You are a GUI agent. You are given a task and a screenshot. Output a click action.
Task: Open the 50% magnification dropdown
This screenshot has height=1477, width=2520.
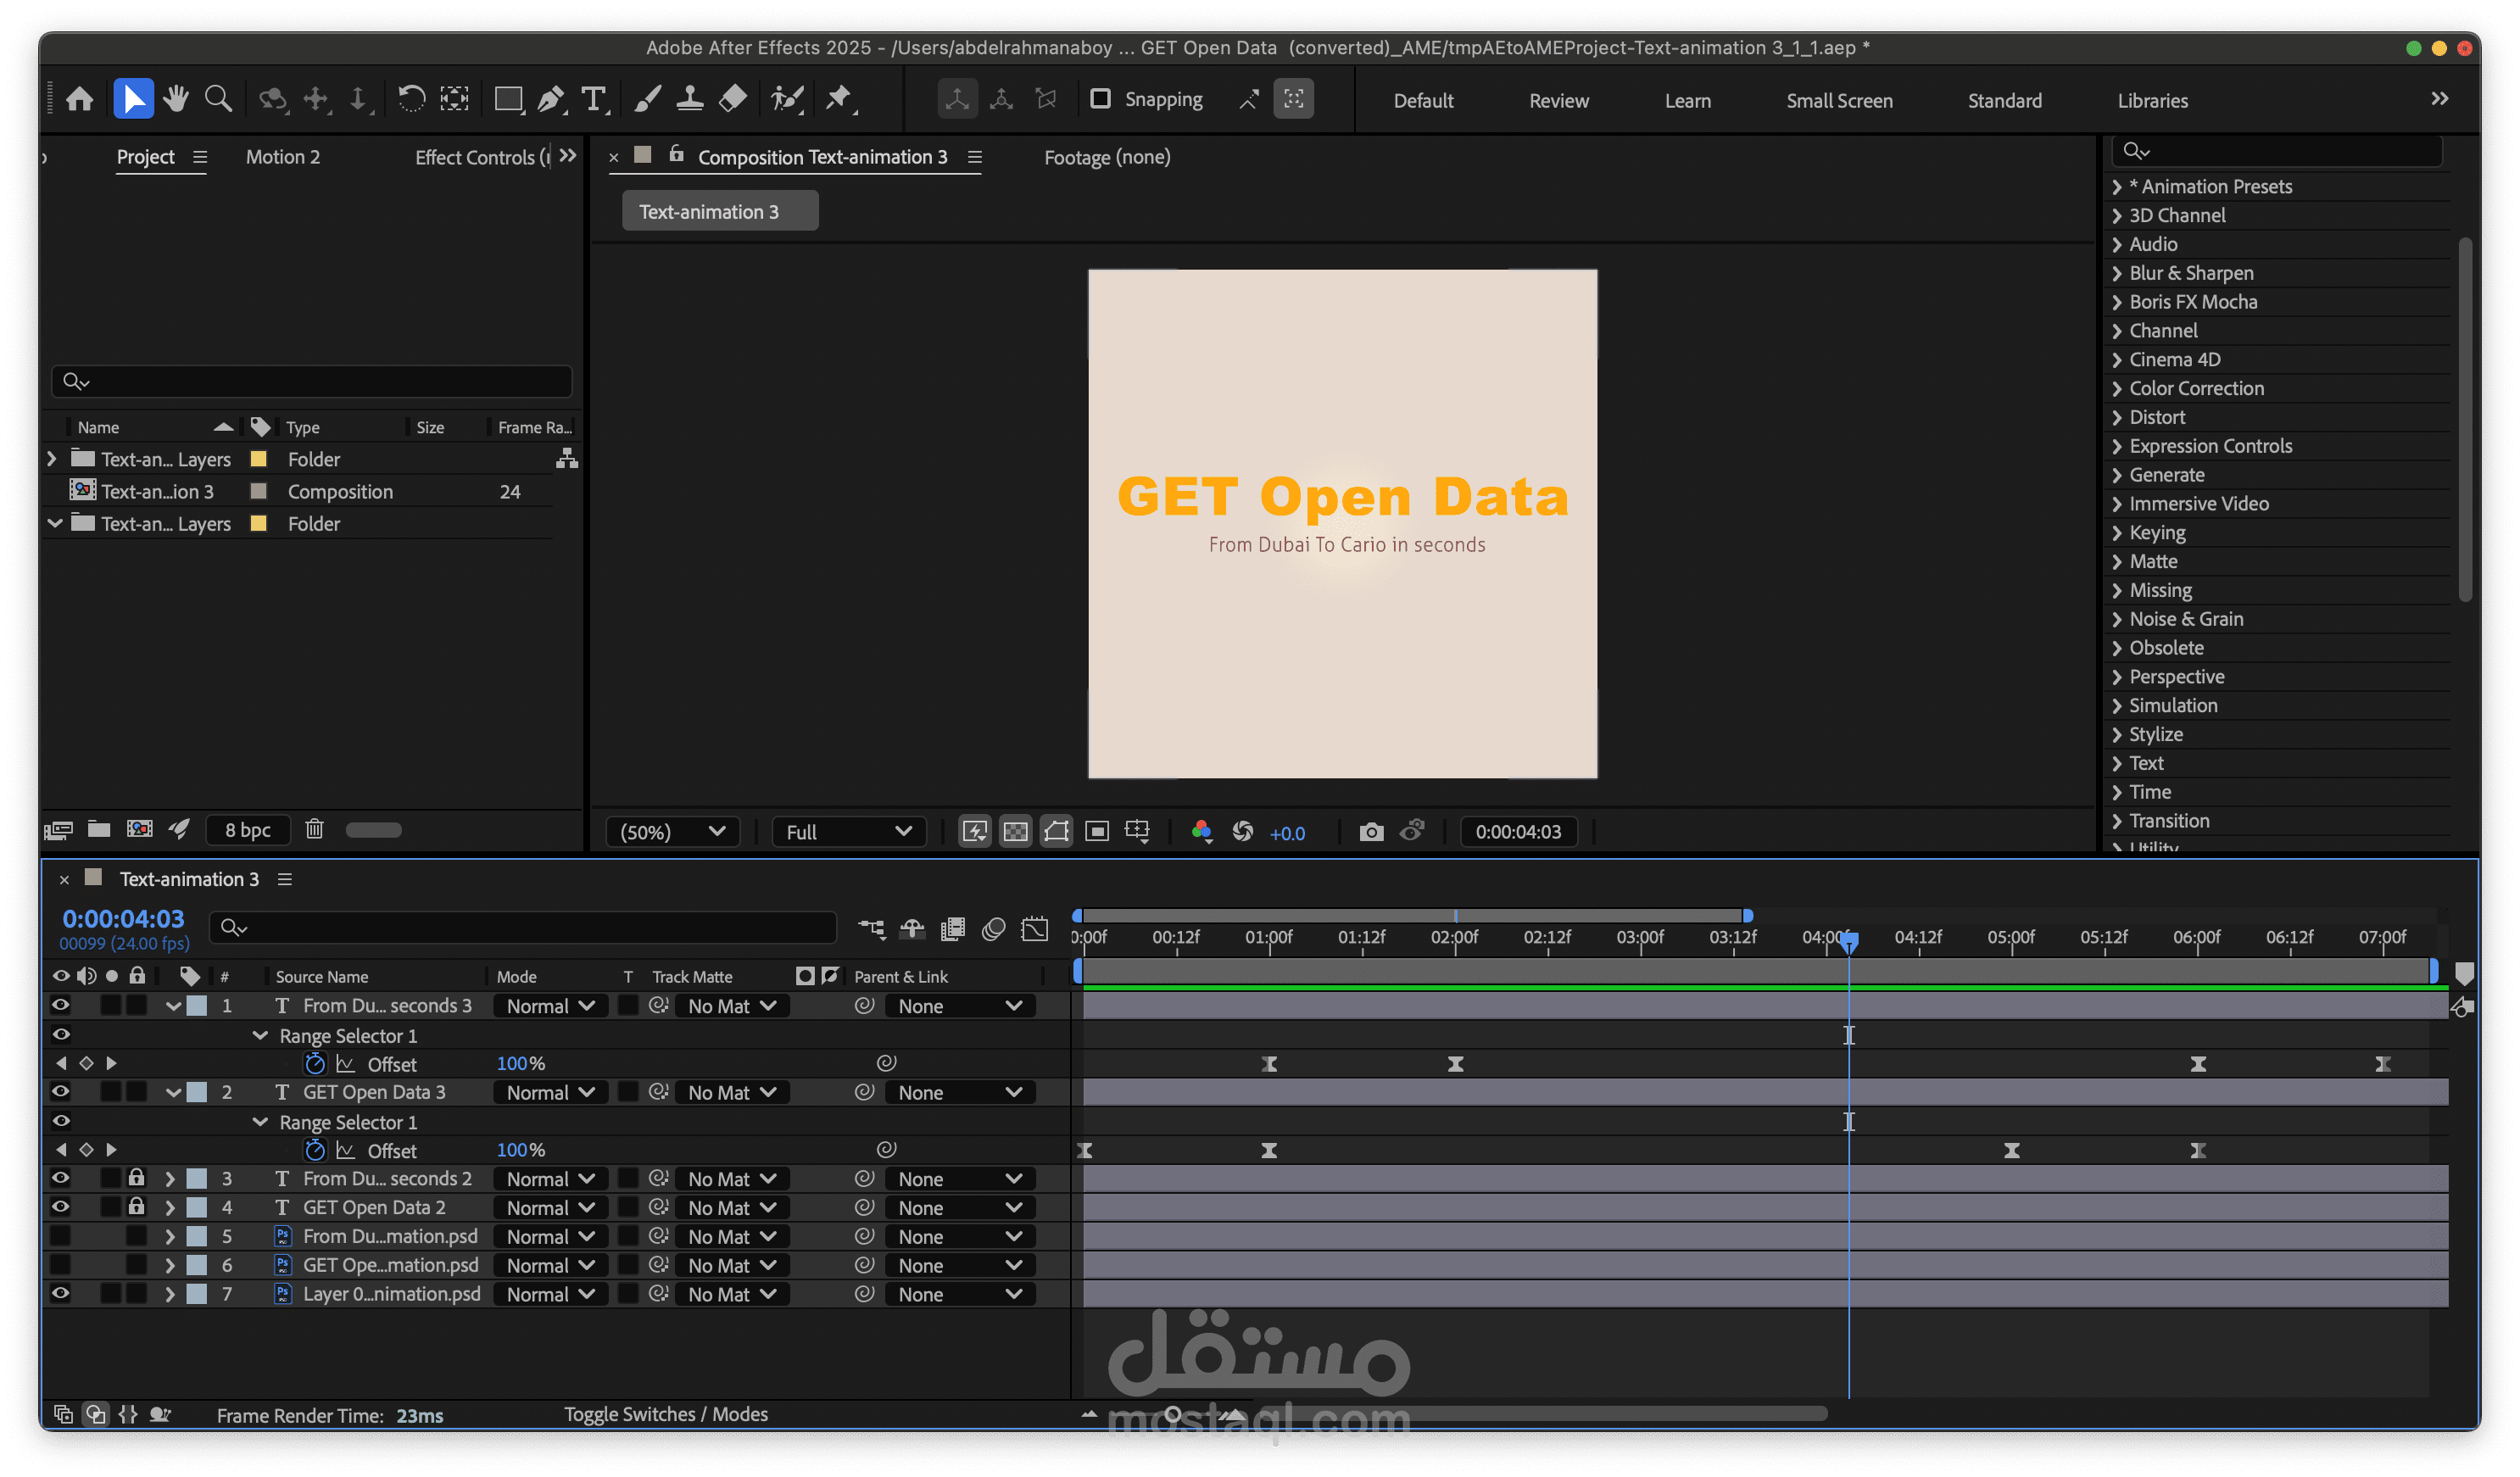[672, 832]
